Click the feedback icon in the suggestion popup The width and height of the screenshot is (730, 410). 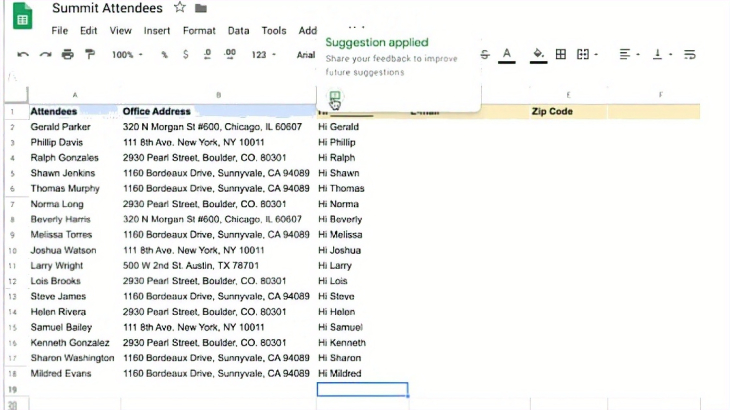335,96
